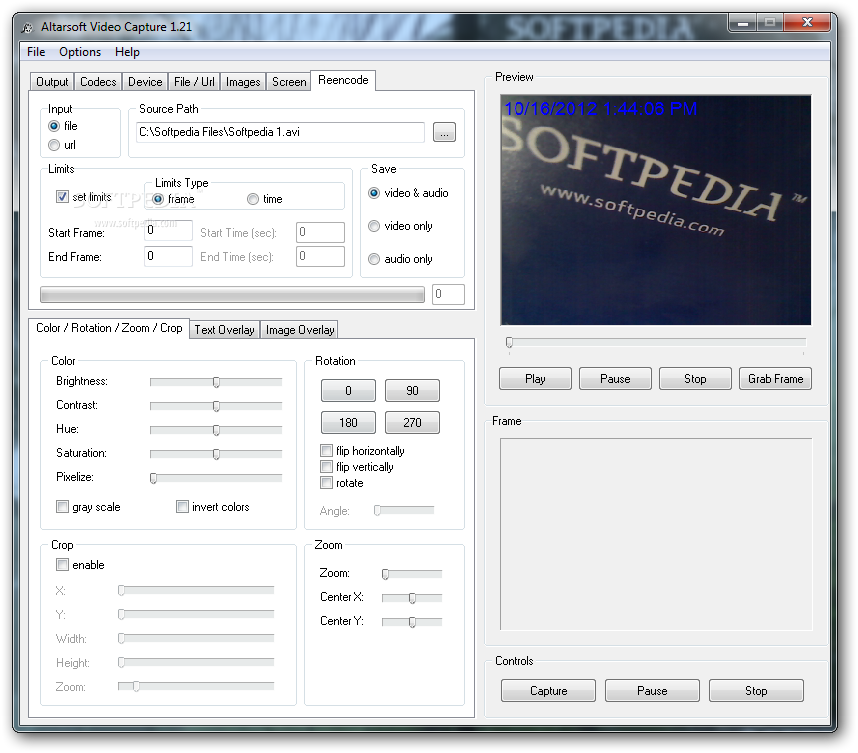858x753 pixels.
Task: Check the rotate checkbox
Action: point(327,483)
